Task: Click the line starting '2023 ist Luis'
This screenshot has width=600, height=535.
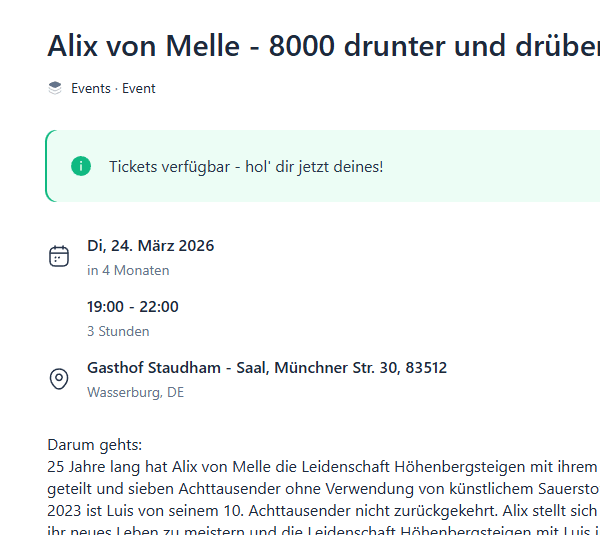Action: (322, 508)
